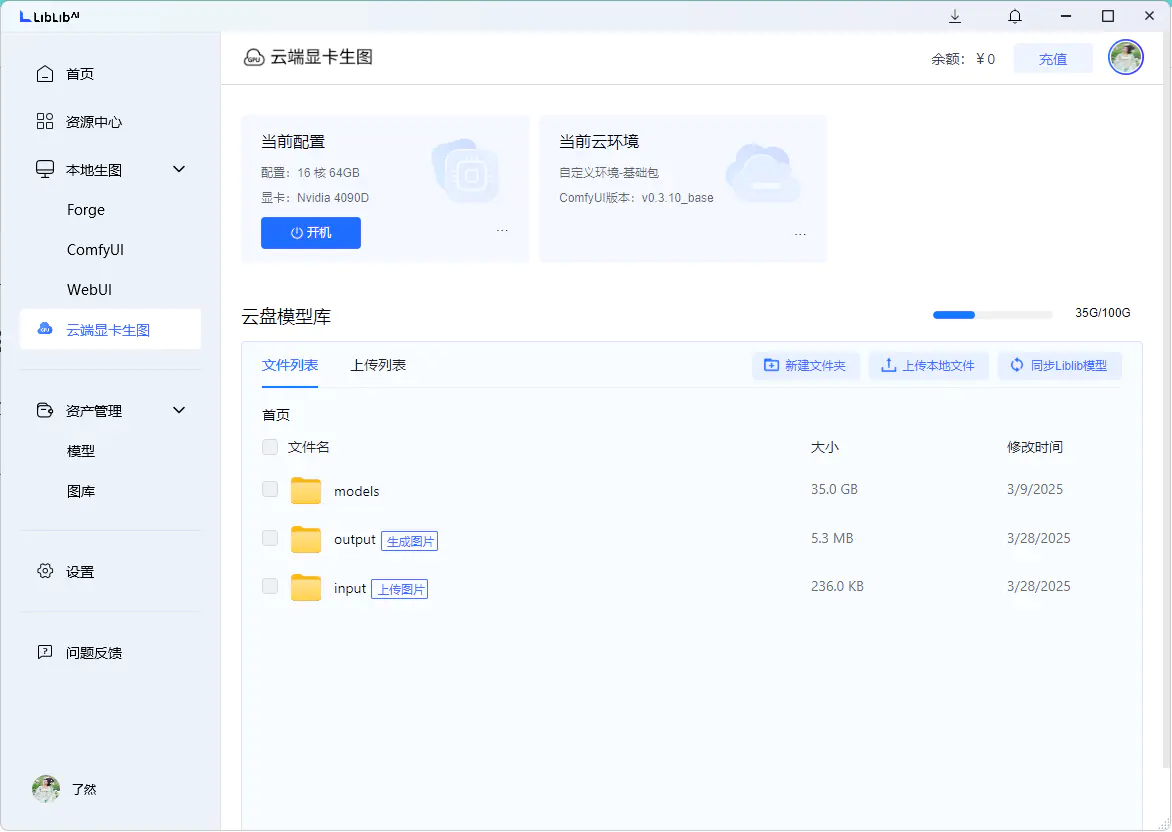The image size is (1172, 832).
Task: Click the 充值 recharge button
Action: pyautogui.click(x=1053, y=58)
